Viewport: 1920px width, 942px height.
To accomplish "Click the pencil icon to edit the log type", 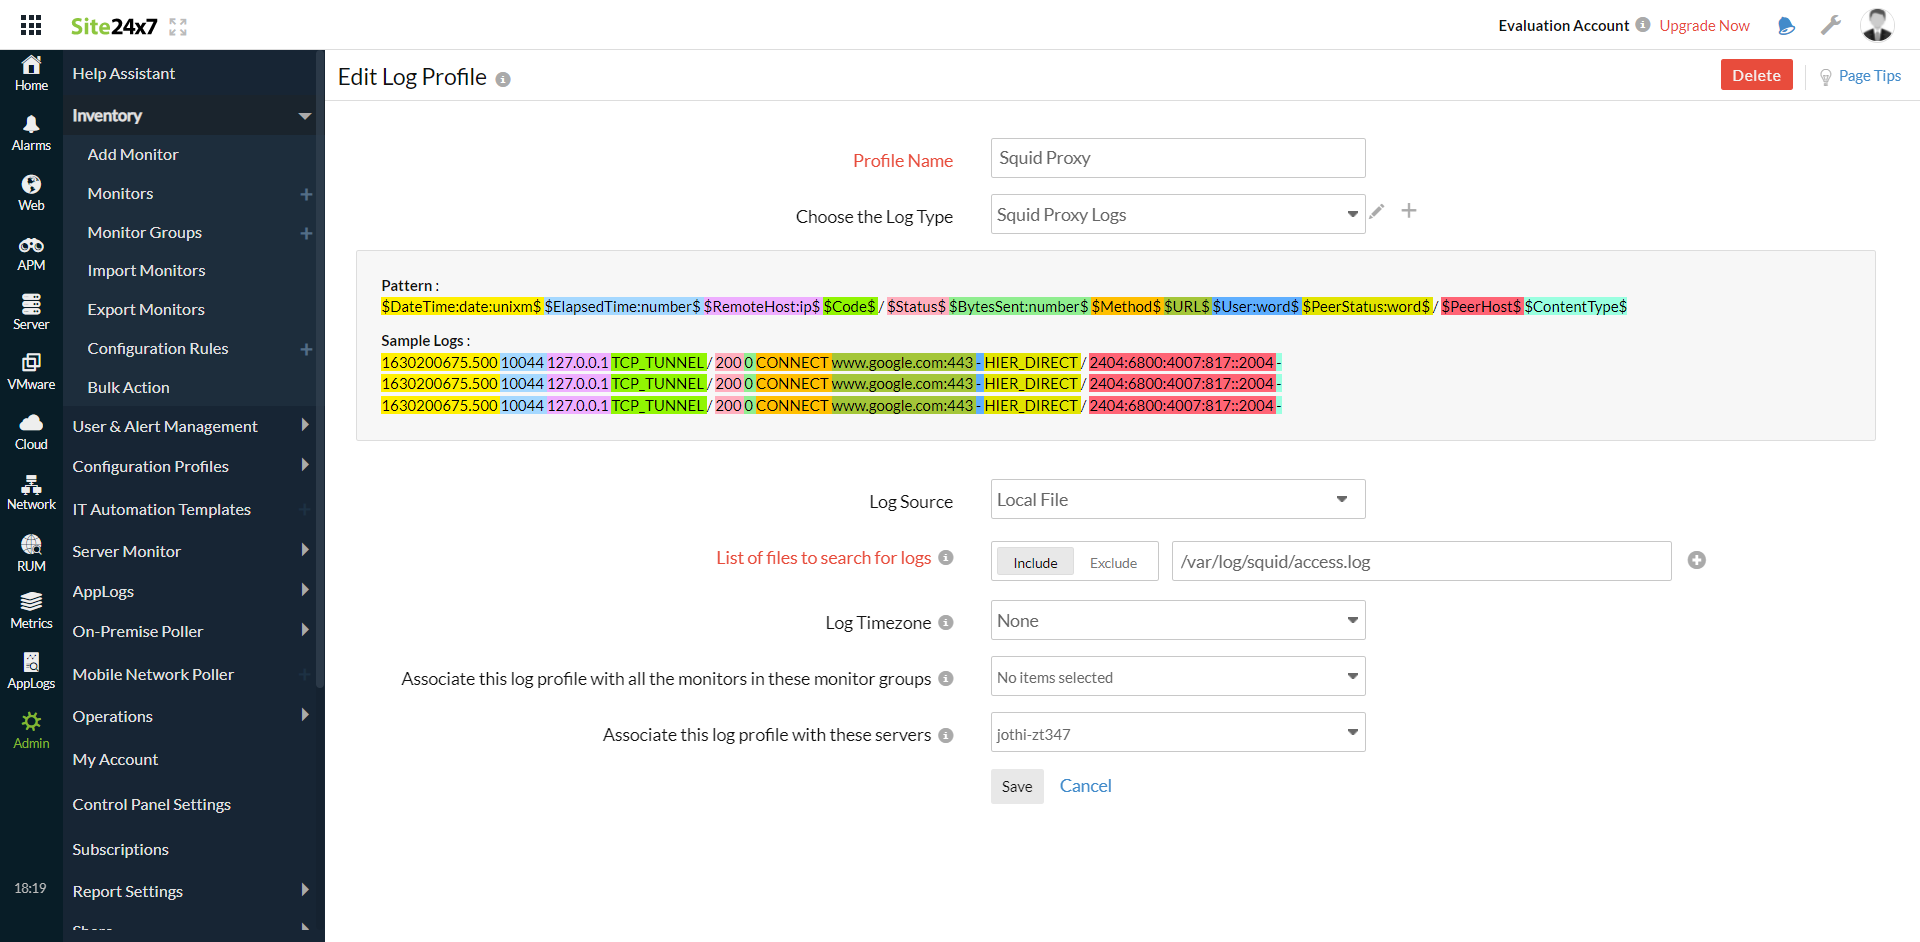I will click(1377, 211).
